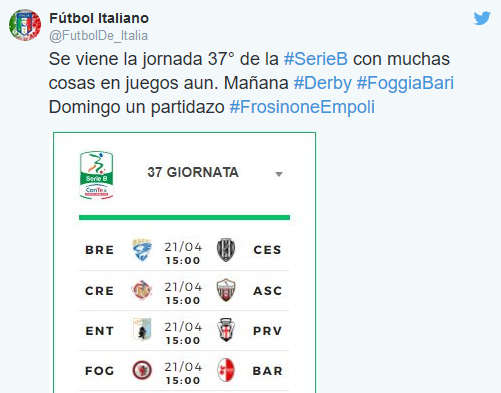This screenshot has height=393, width=501.
Task: Click the Twitter bird logo icon
Action: point(482,18)
